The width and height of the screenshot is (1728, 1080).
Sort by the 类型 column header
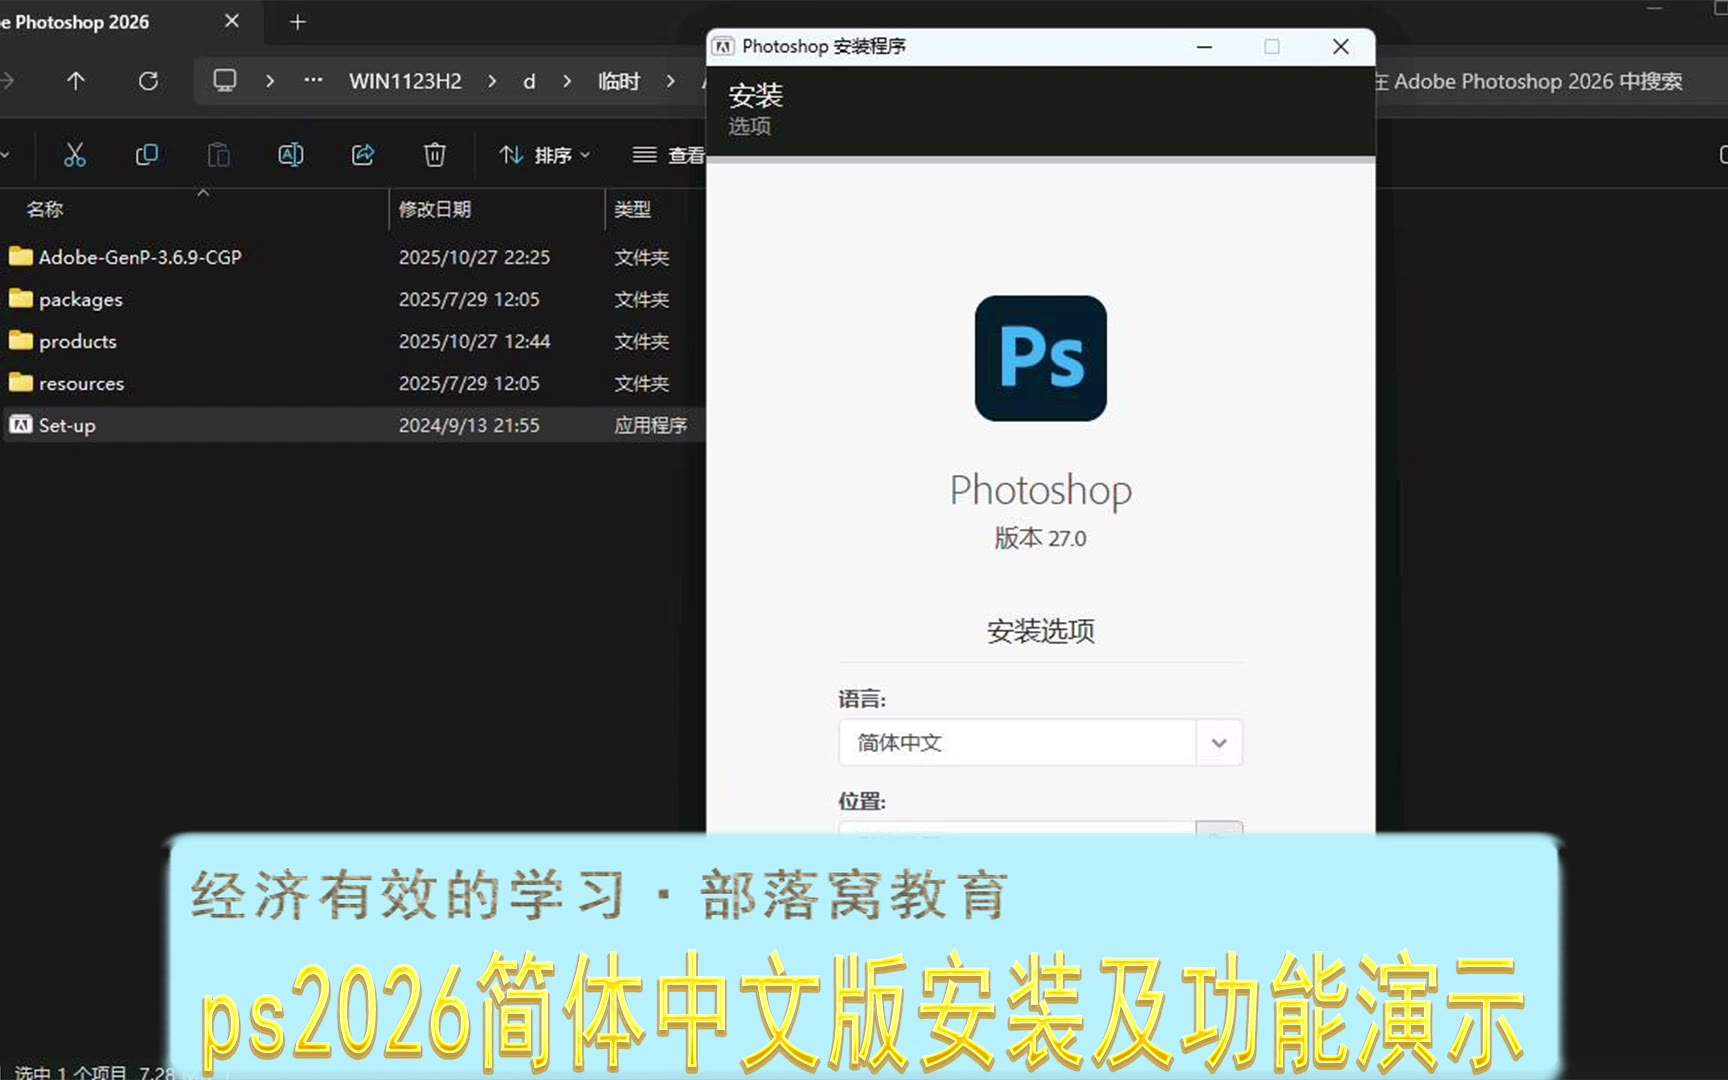(632, 209)
